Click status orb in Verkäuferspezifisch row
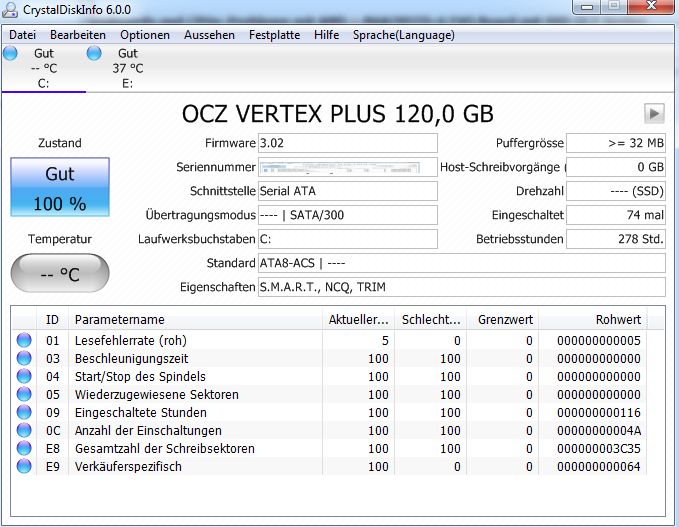679x527 pixels. (24, 466)
